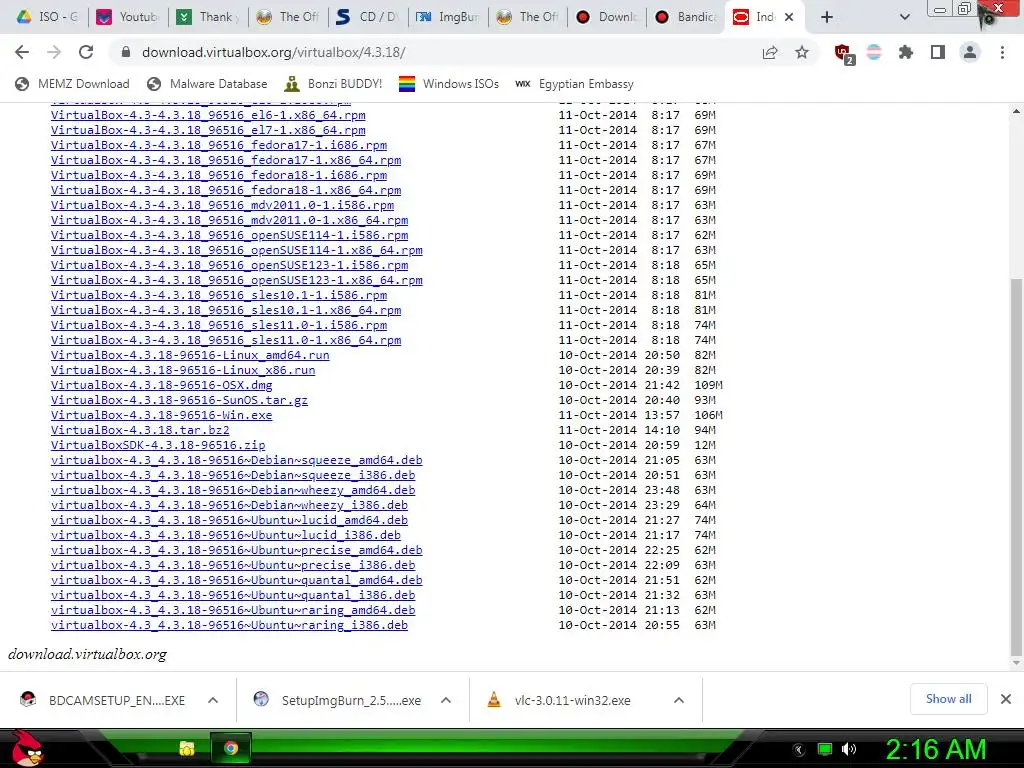Download VirtualBoxSDK-4.3.18-96516.zip
Image resolution: width=1024 pixels, height=768 pixels.
[158, 445]
